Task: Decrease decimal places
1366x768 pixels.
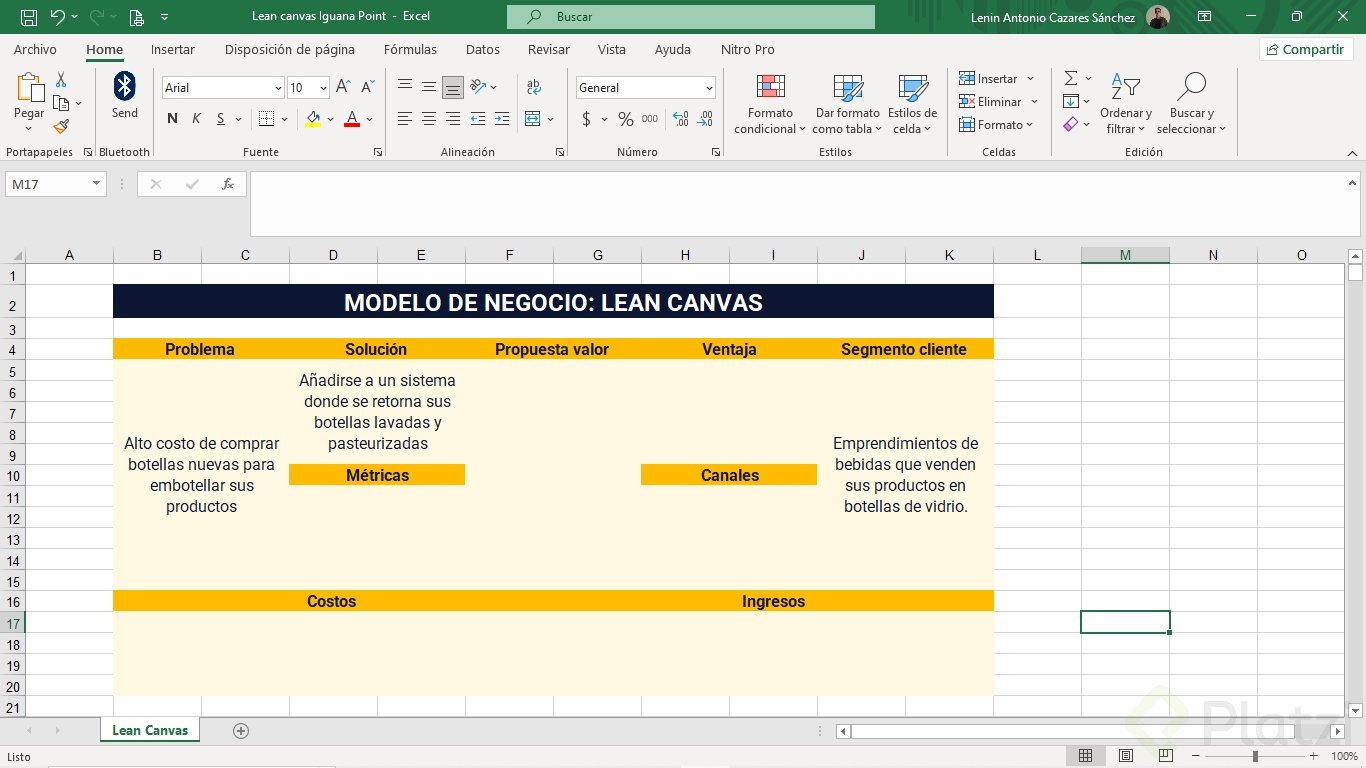Action: click(x=705, y=119)
